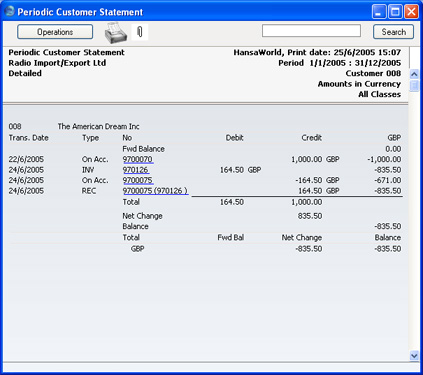Viewport: 423px width, 375px height.
Task: Click the vertical scrollbar thumb
Action: pyautogui.click(x=414, y=86)
